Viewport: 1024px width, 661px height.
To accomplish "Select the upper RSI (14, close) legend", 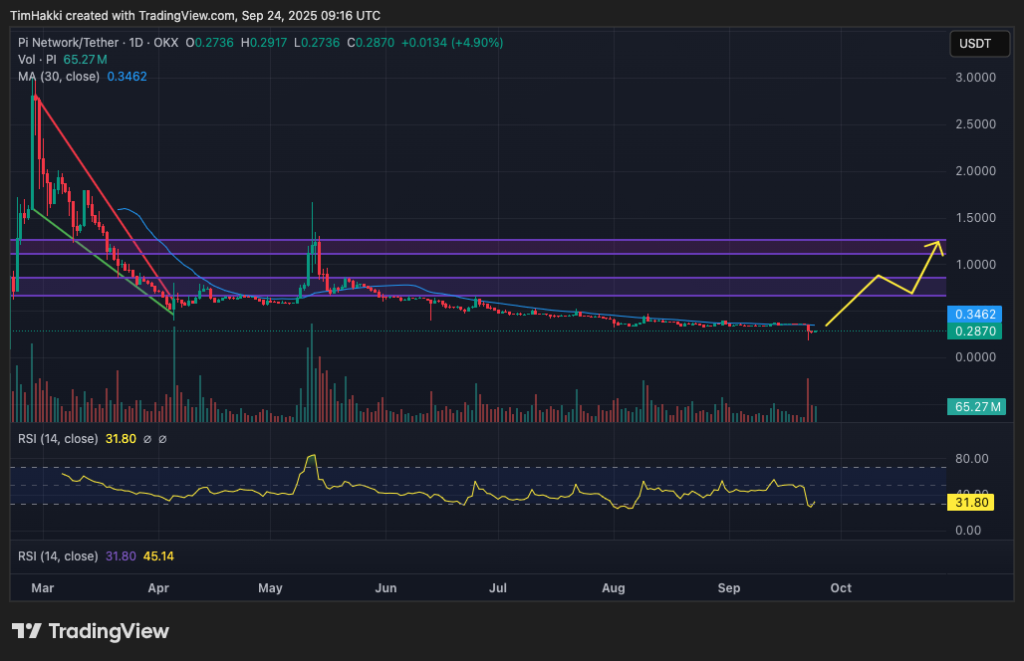I will 57,439.
